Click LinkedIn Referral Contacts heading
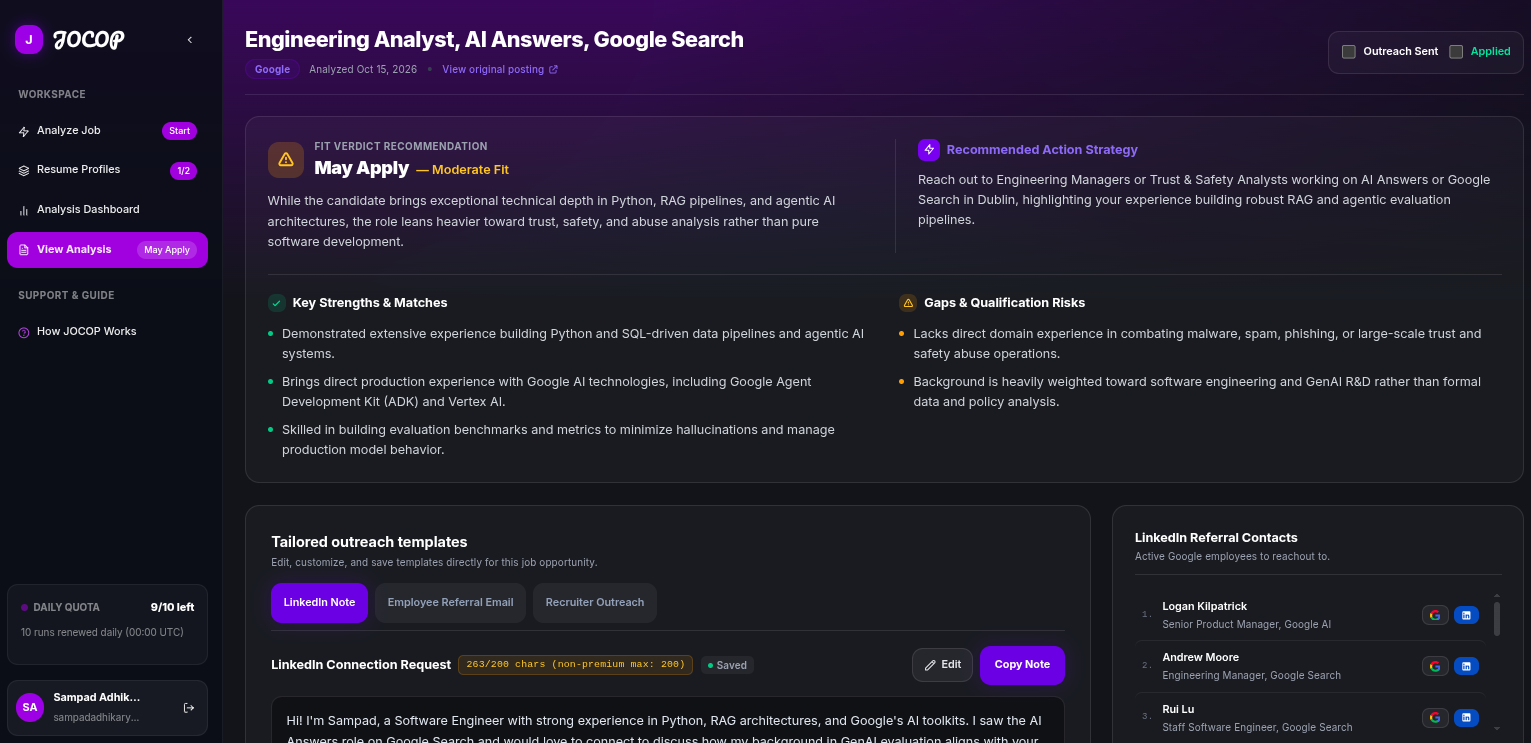 tap(1216, 538)
